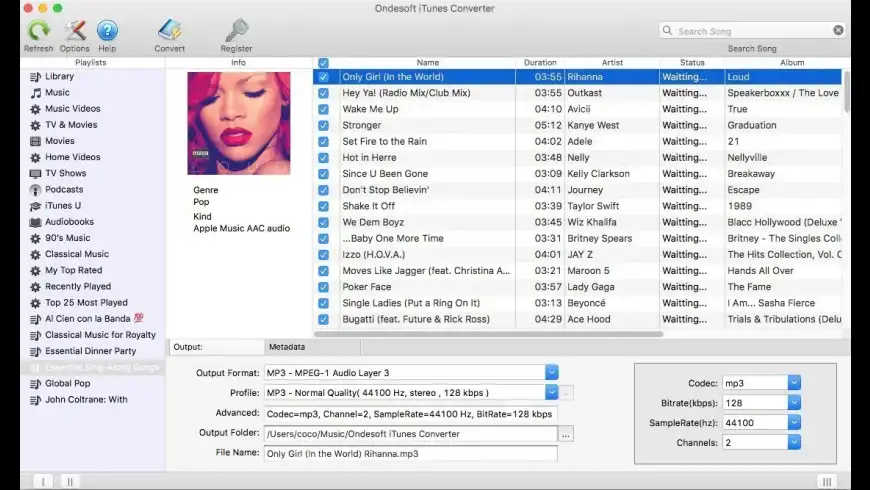This screenshot has height=490, width=870.
Task: Open the Output Format dropdown
Action: click(552, 372)
